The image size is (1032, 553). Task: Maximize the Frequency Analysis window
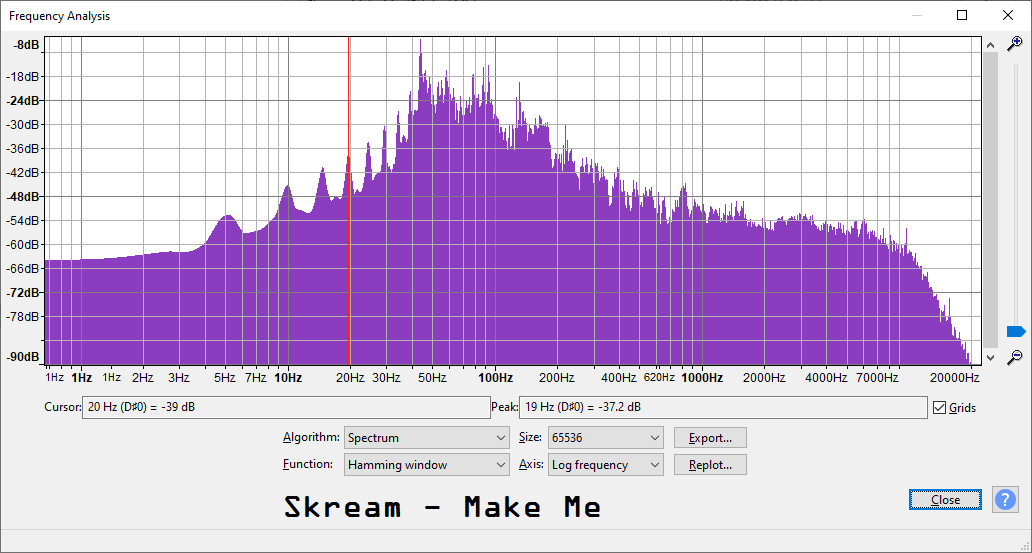click(962, 15)
